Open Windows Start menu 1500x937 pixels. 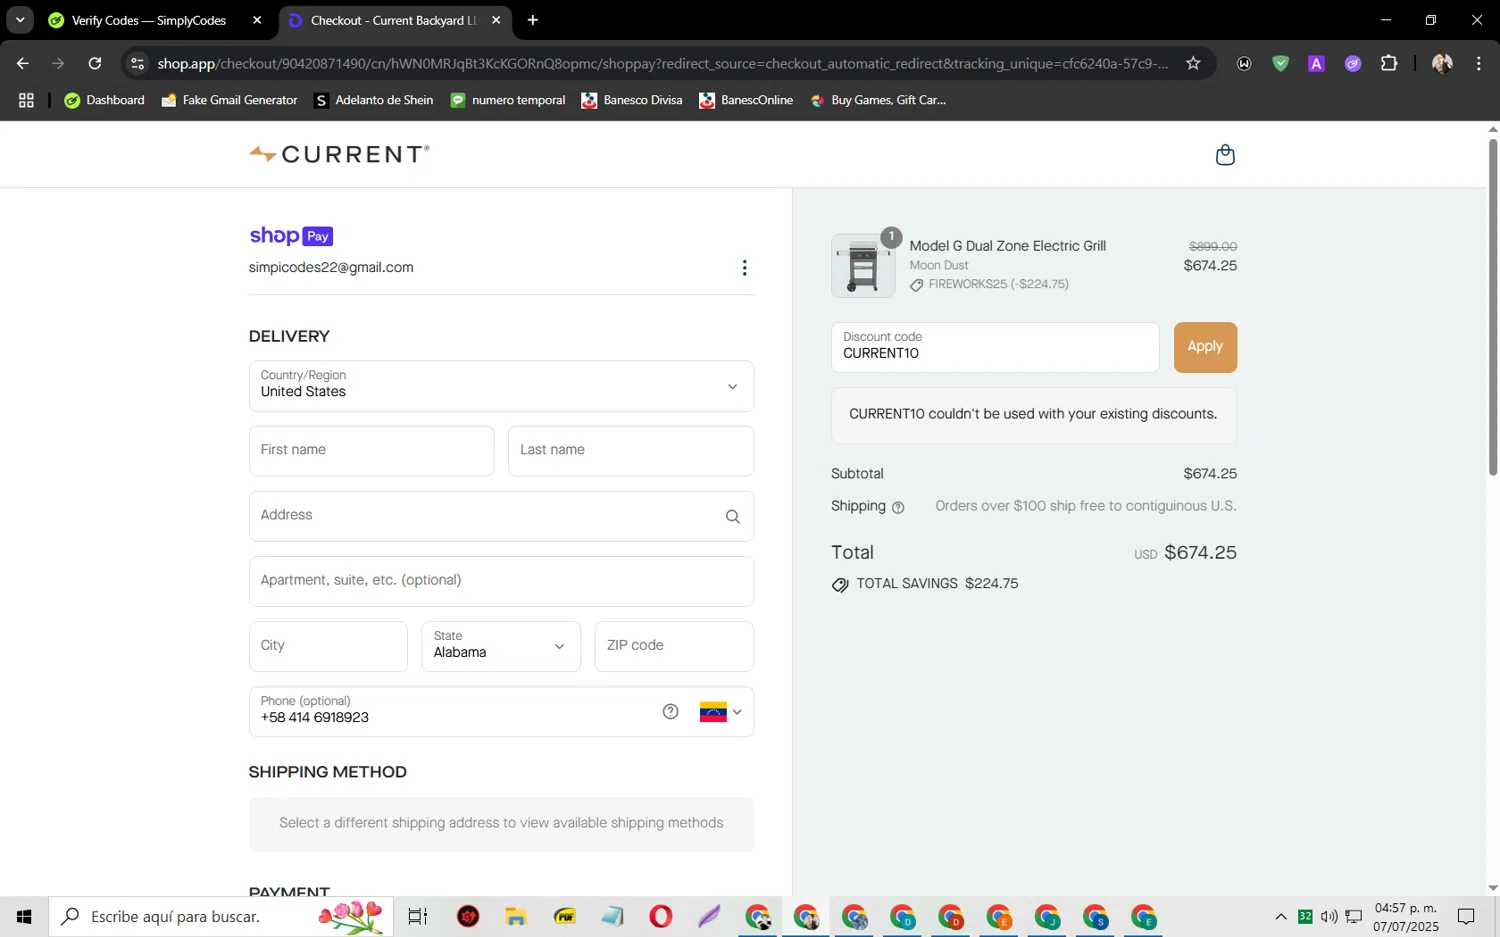tap(24, 916)
